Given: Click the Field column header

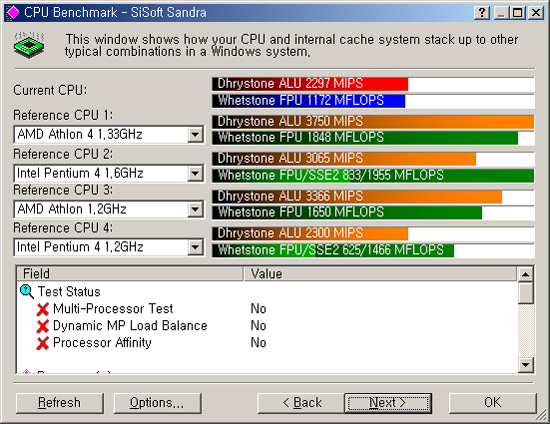Looking at the screenshot, I should (x=130, y=274).
